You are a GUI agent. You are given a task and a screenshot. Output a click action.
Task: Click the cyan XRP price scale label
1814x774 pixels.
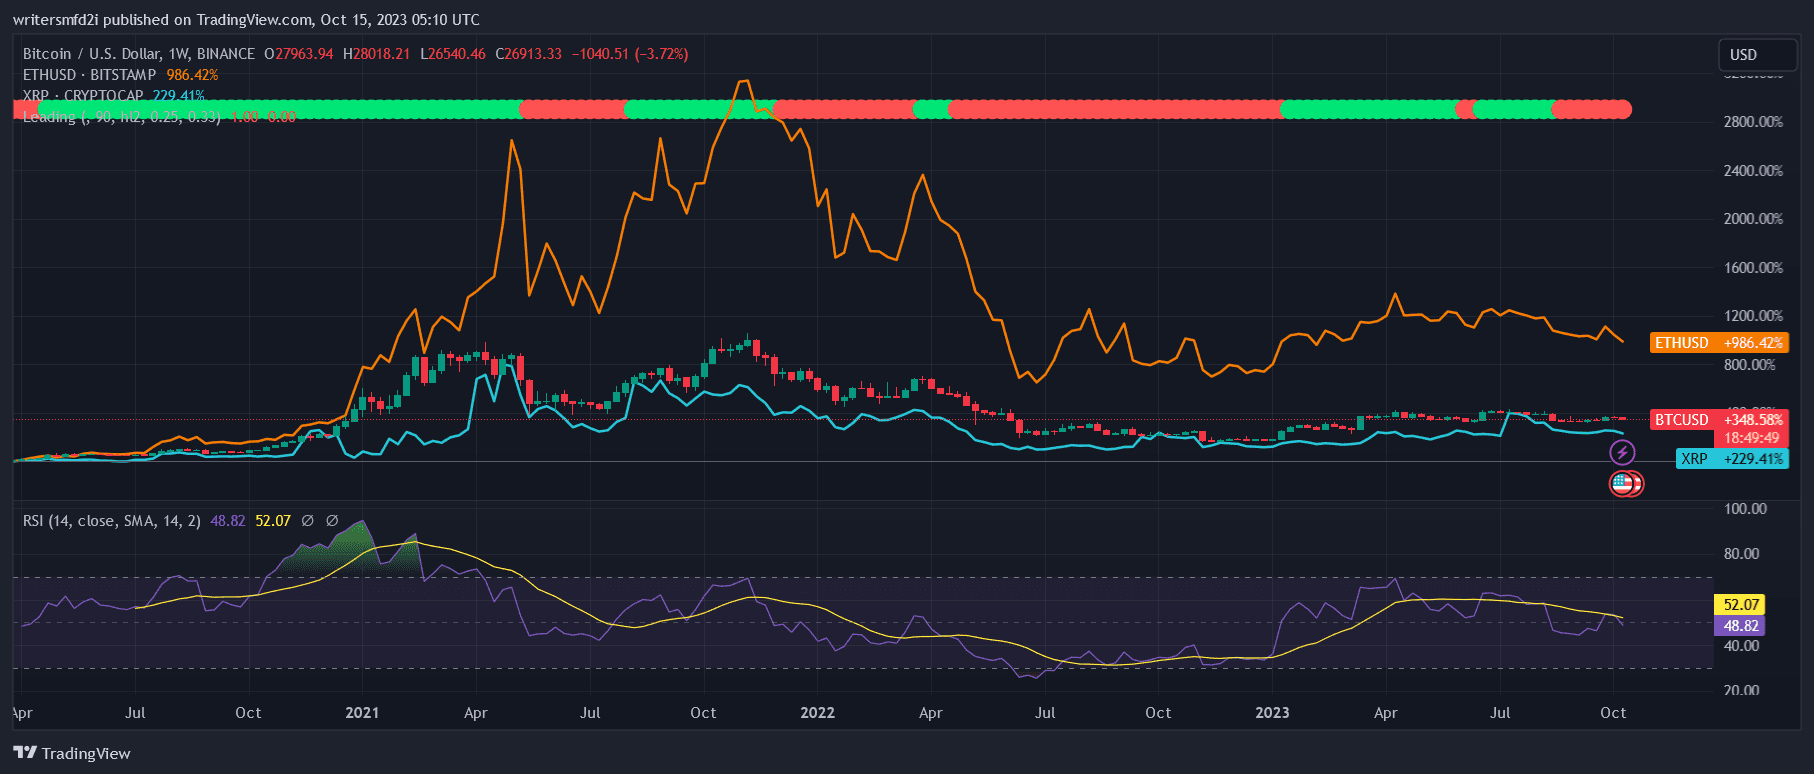[1731, 459]
